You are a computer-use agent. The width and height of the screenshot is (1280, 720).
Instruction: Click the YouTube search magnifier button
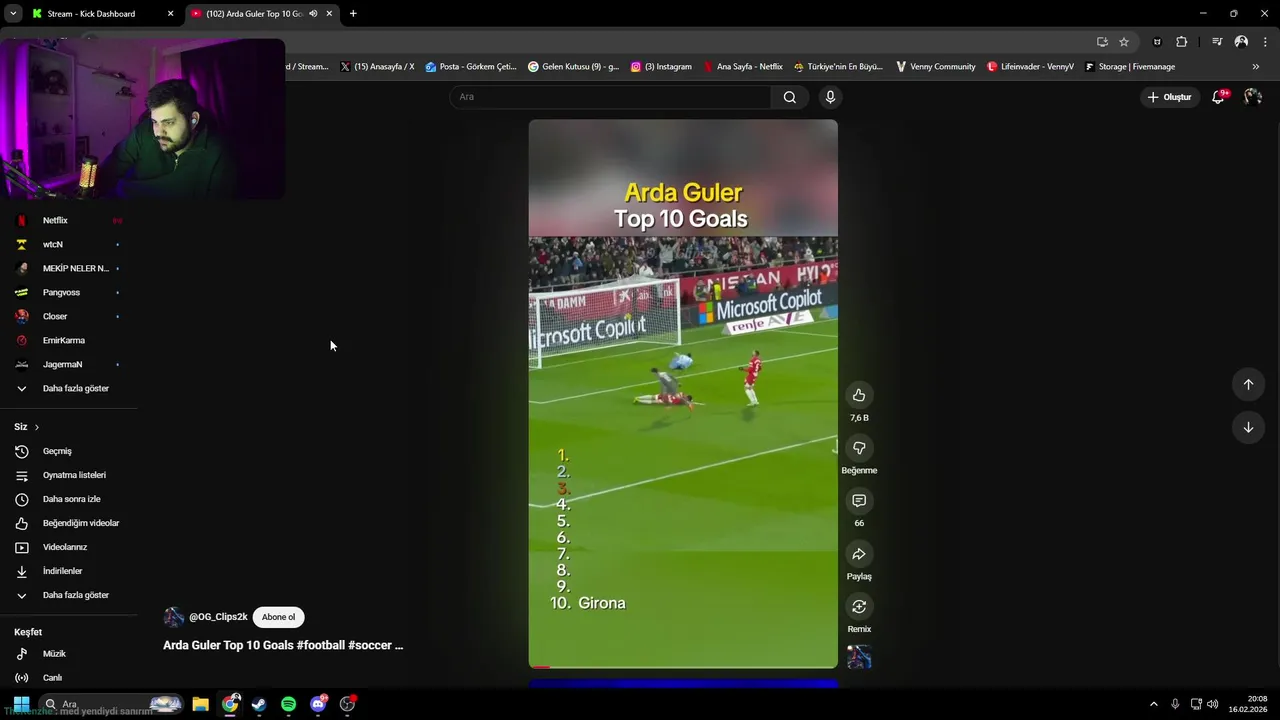[x=790, y=97]
